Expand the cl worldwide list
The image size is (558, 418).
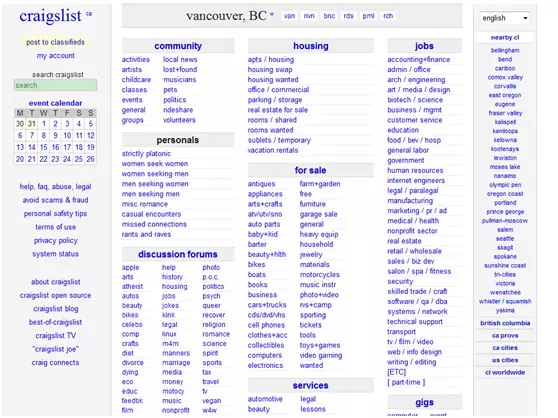pos(505,372)
